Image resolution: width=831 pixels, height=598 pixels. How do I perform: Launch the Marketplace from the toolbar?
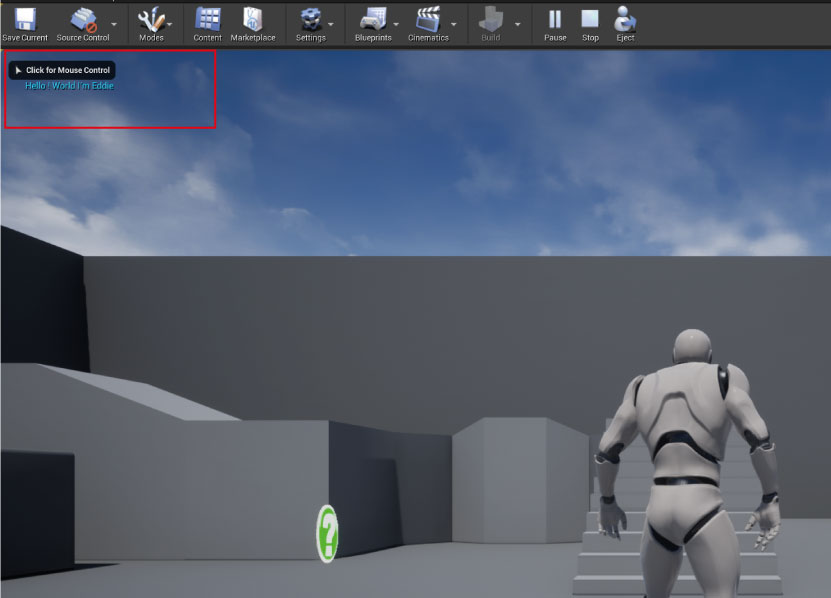(x=252, y=19)
